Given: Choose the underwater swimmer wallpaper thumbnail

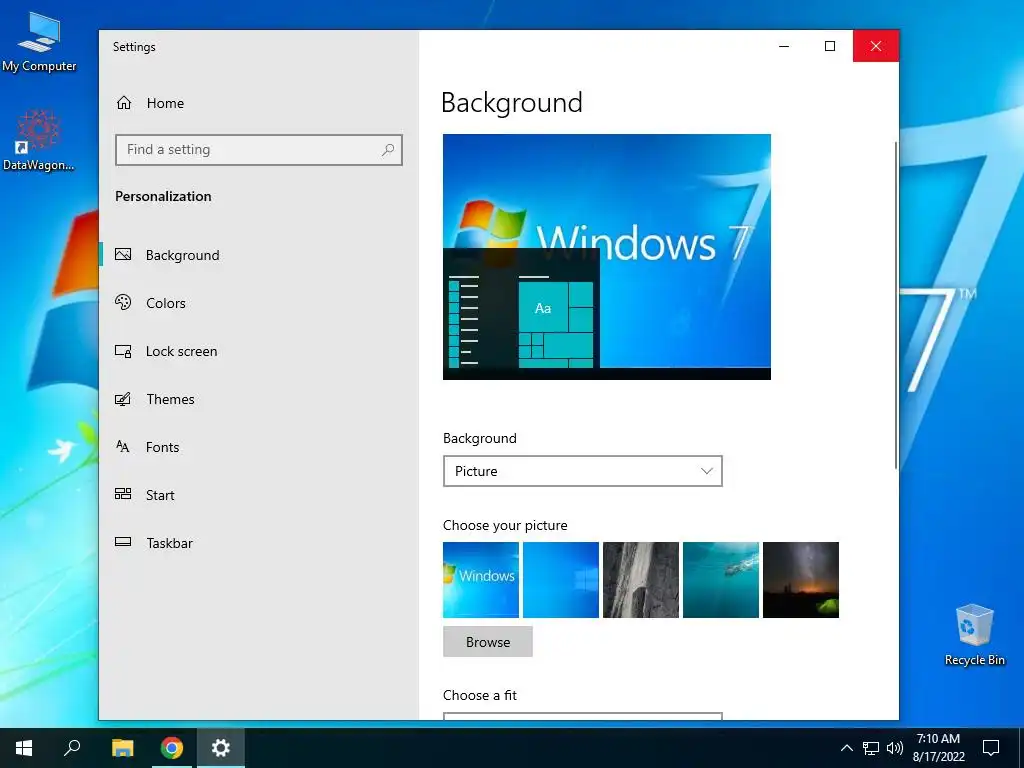Looking at the screenshot, I should [x=721, y=580].
